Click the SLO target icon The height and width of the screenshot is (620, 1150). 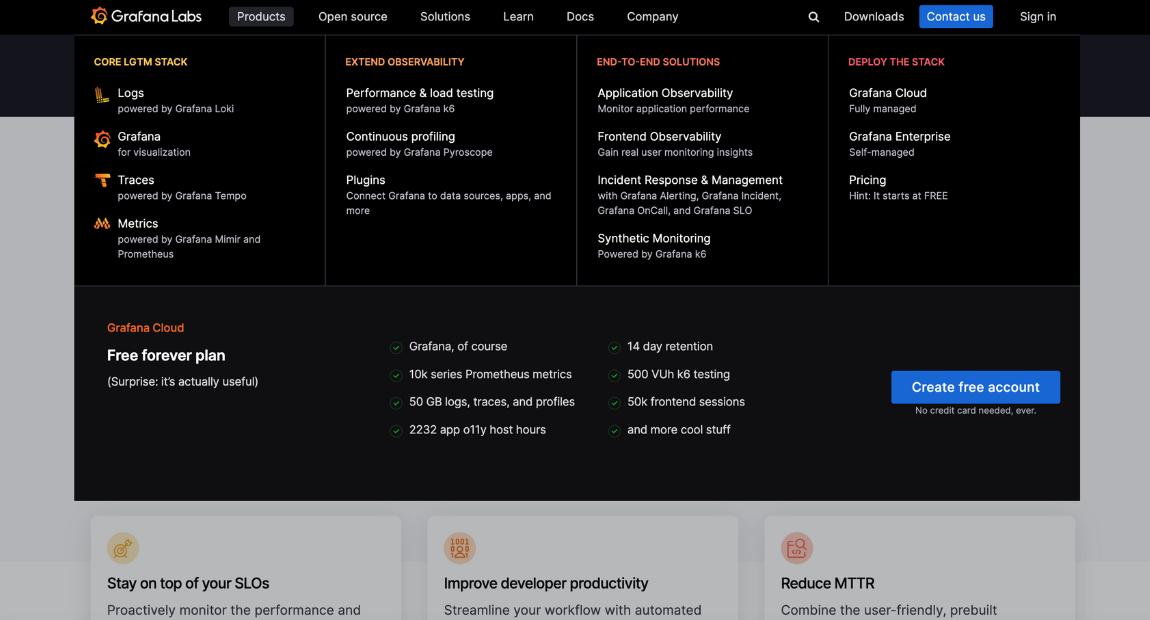(x=123, y=548)
